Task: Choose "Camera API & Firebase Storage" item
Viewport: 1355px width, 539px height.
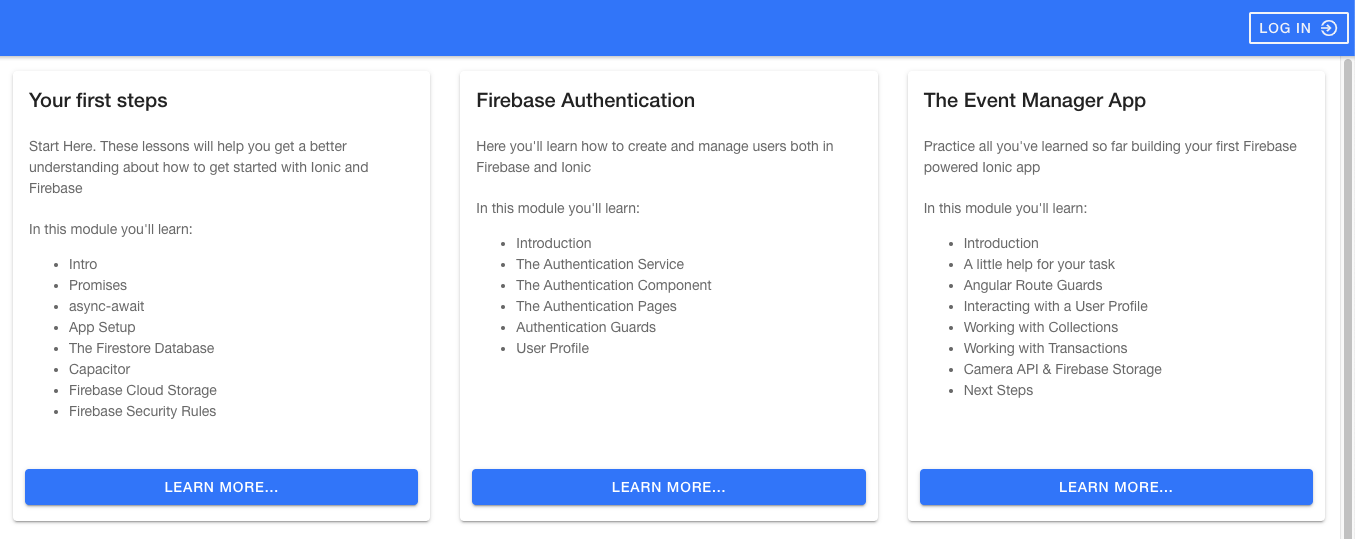Action: 1062,369
